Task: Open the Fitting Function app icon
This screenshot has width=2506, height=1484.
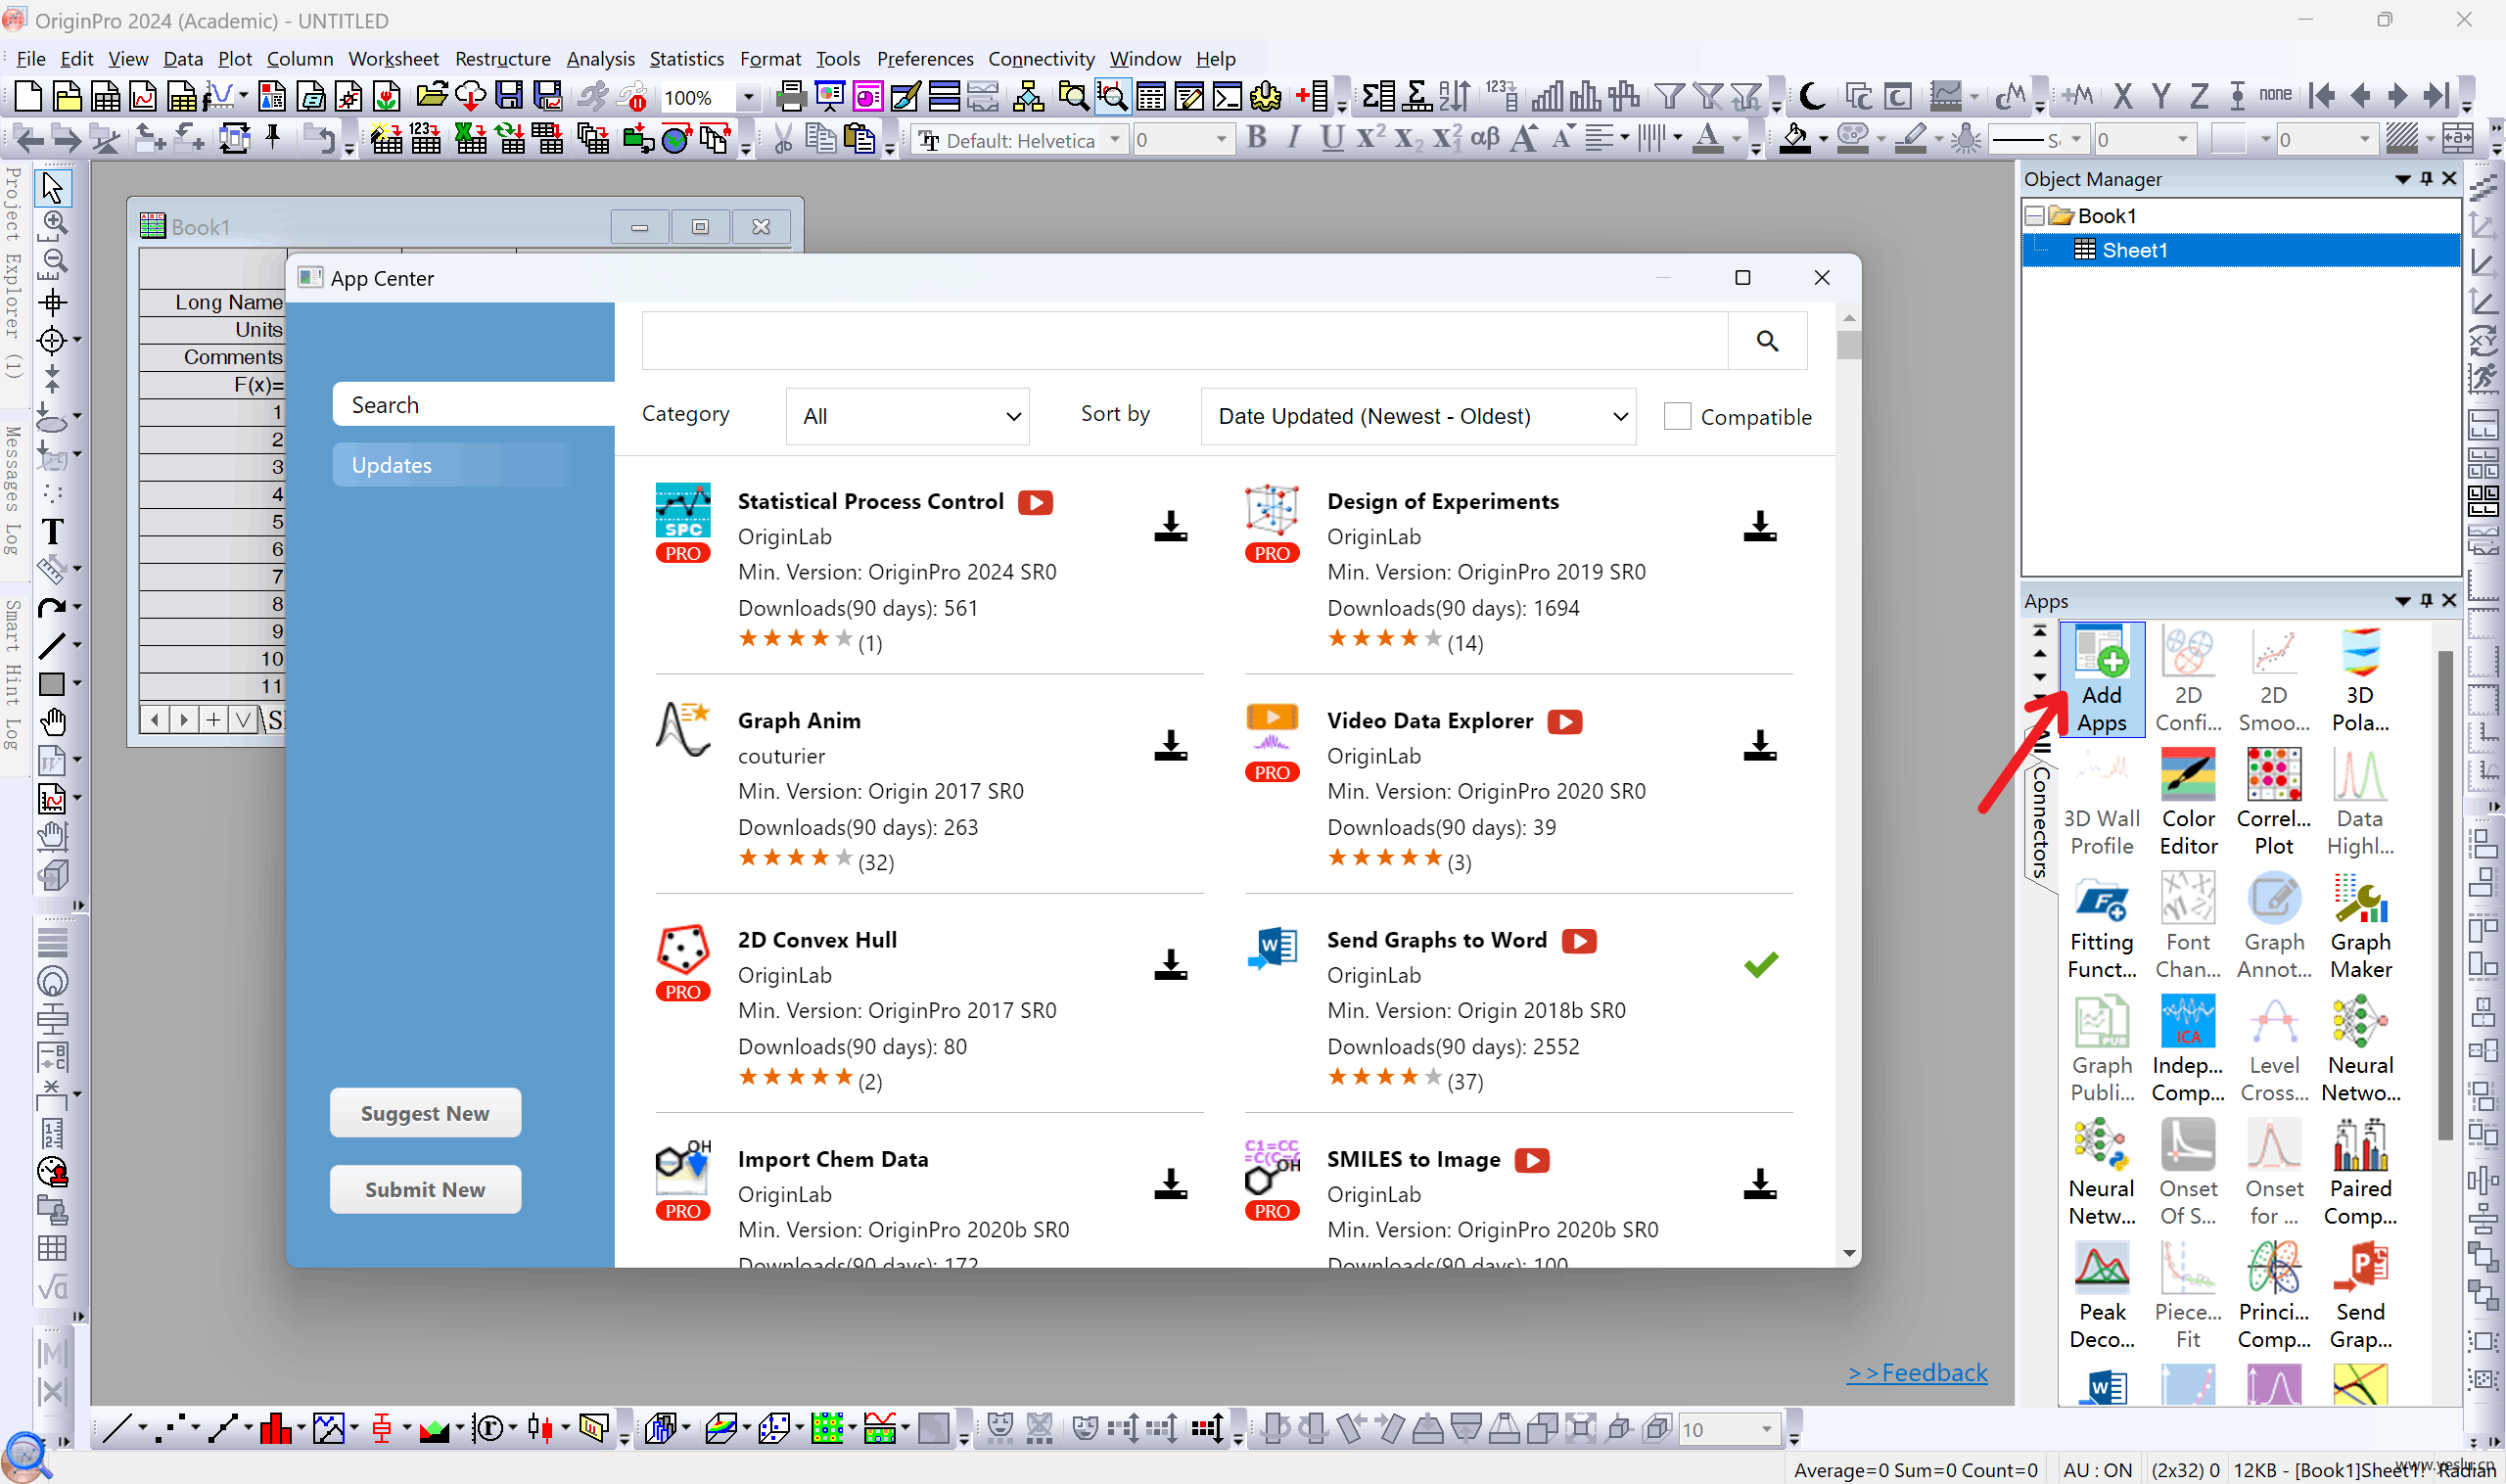Action: click(2101, 927)
